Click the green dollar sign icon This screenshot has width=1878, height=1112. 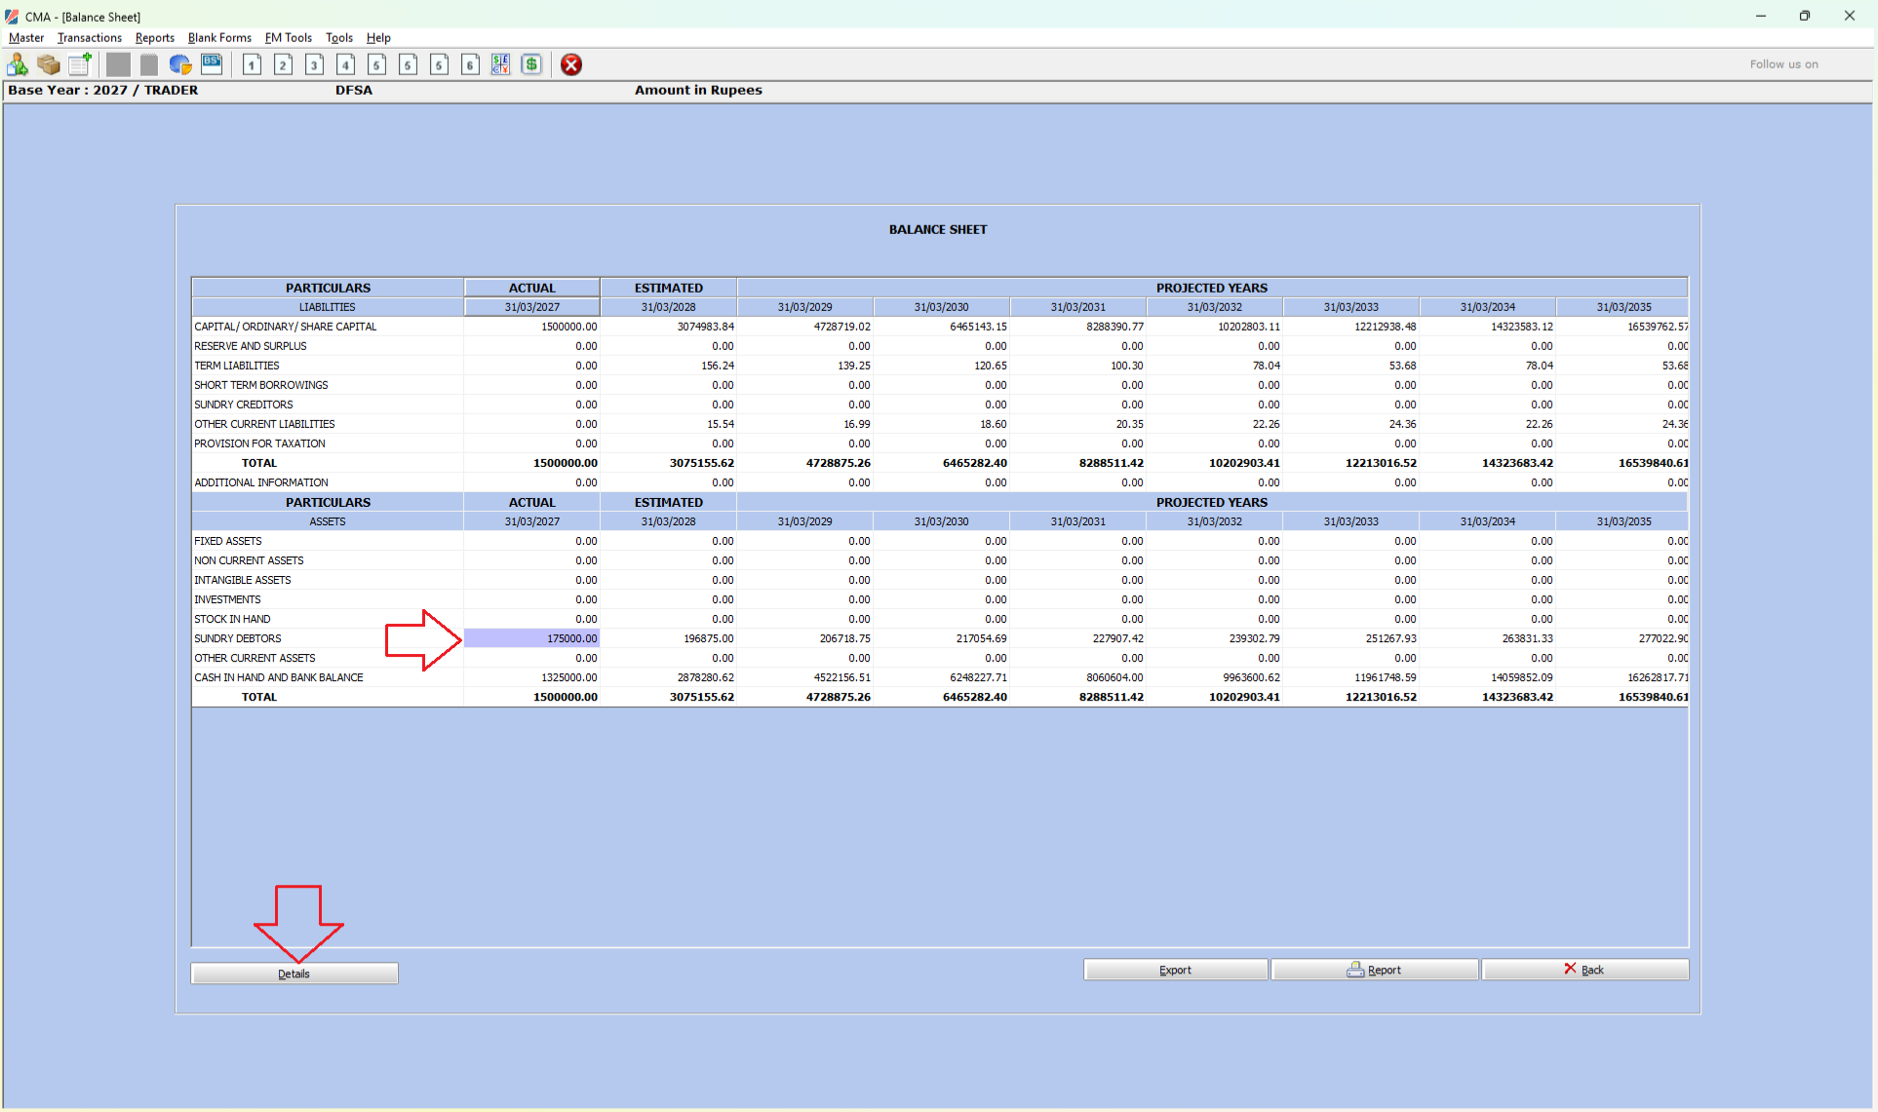(532, 65)
